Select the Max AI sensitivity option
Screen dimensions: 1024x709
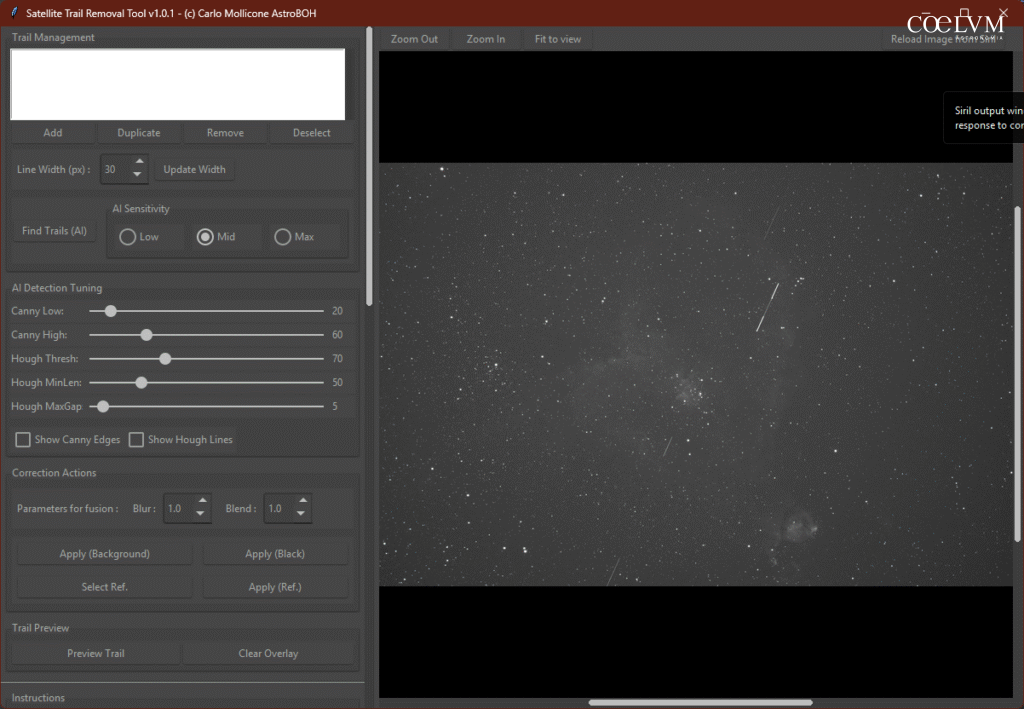point(283,237)
